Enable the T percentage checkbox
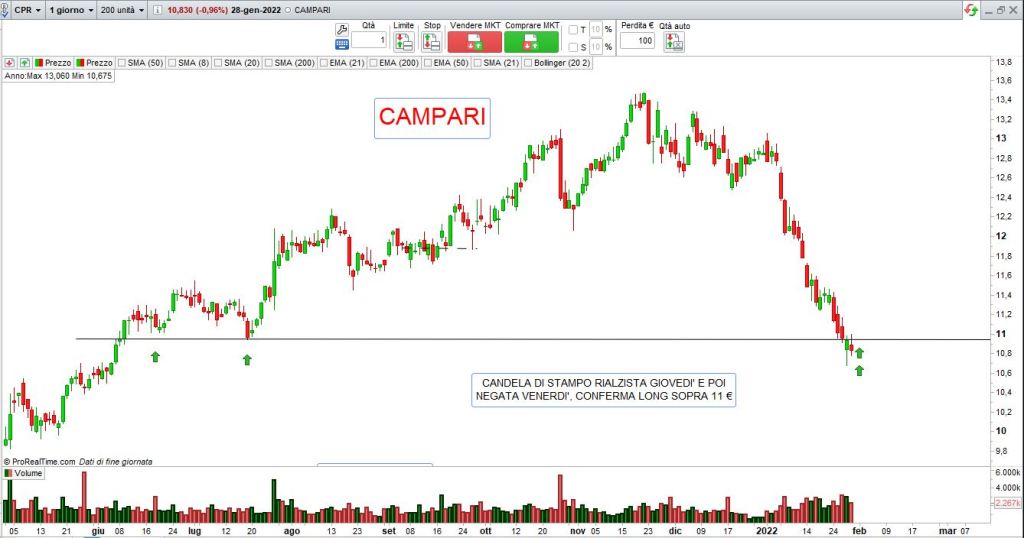 click(x=572, y=30)
